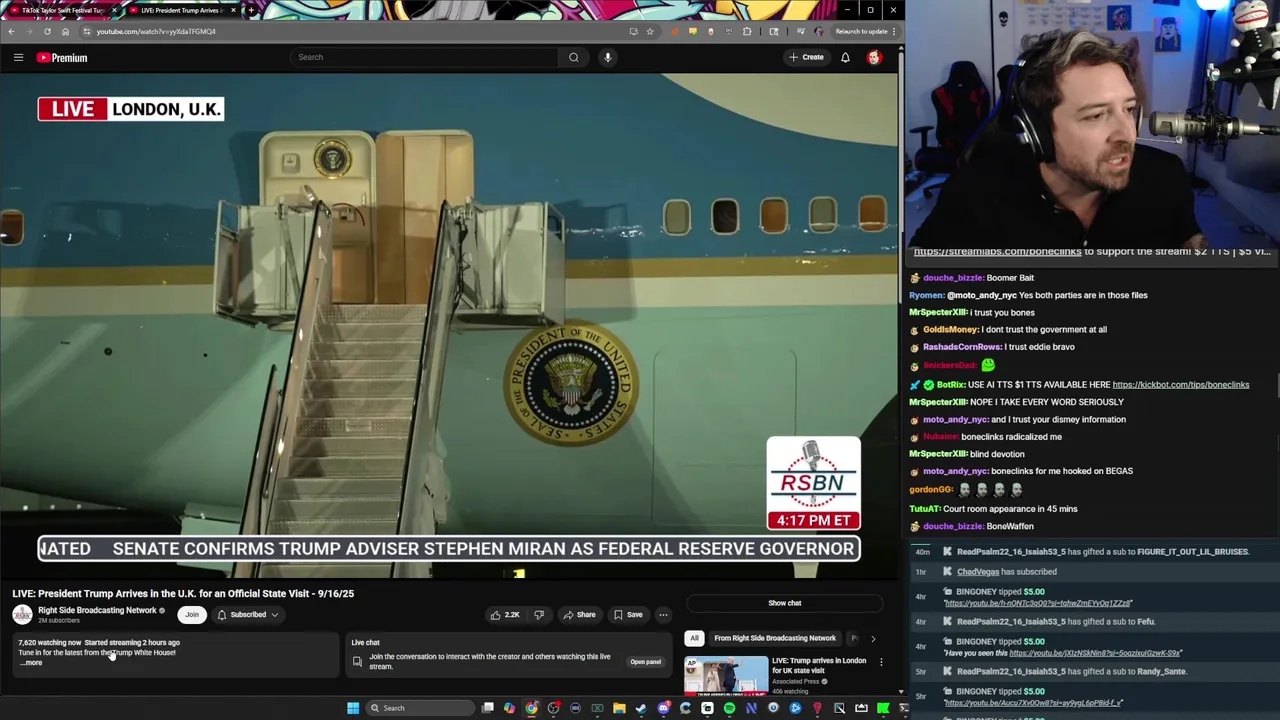Screen dimensions: 1280x720
Task: Click Show chat button
Action: (785, 603)
